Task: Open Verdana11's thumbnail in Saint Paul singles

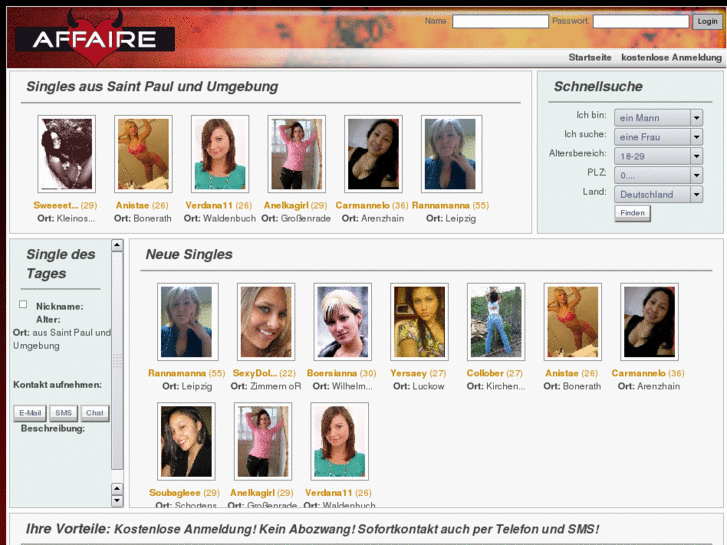Action: point(219,154)
